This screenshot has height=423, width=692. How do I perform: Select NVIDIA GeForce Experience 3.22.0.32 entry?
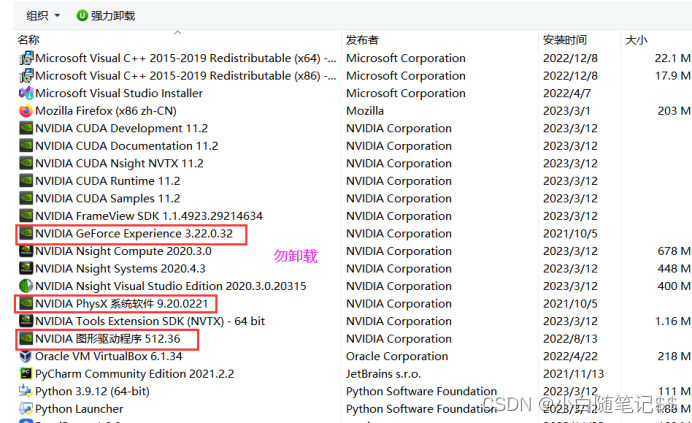click(134, 234)
